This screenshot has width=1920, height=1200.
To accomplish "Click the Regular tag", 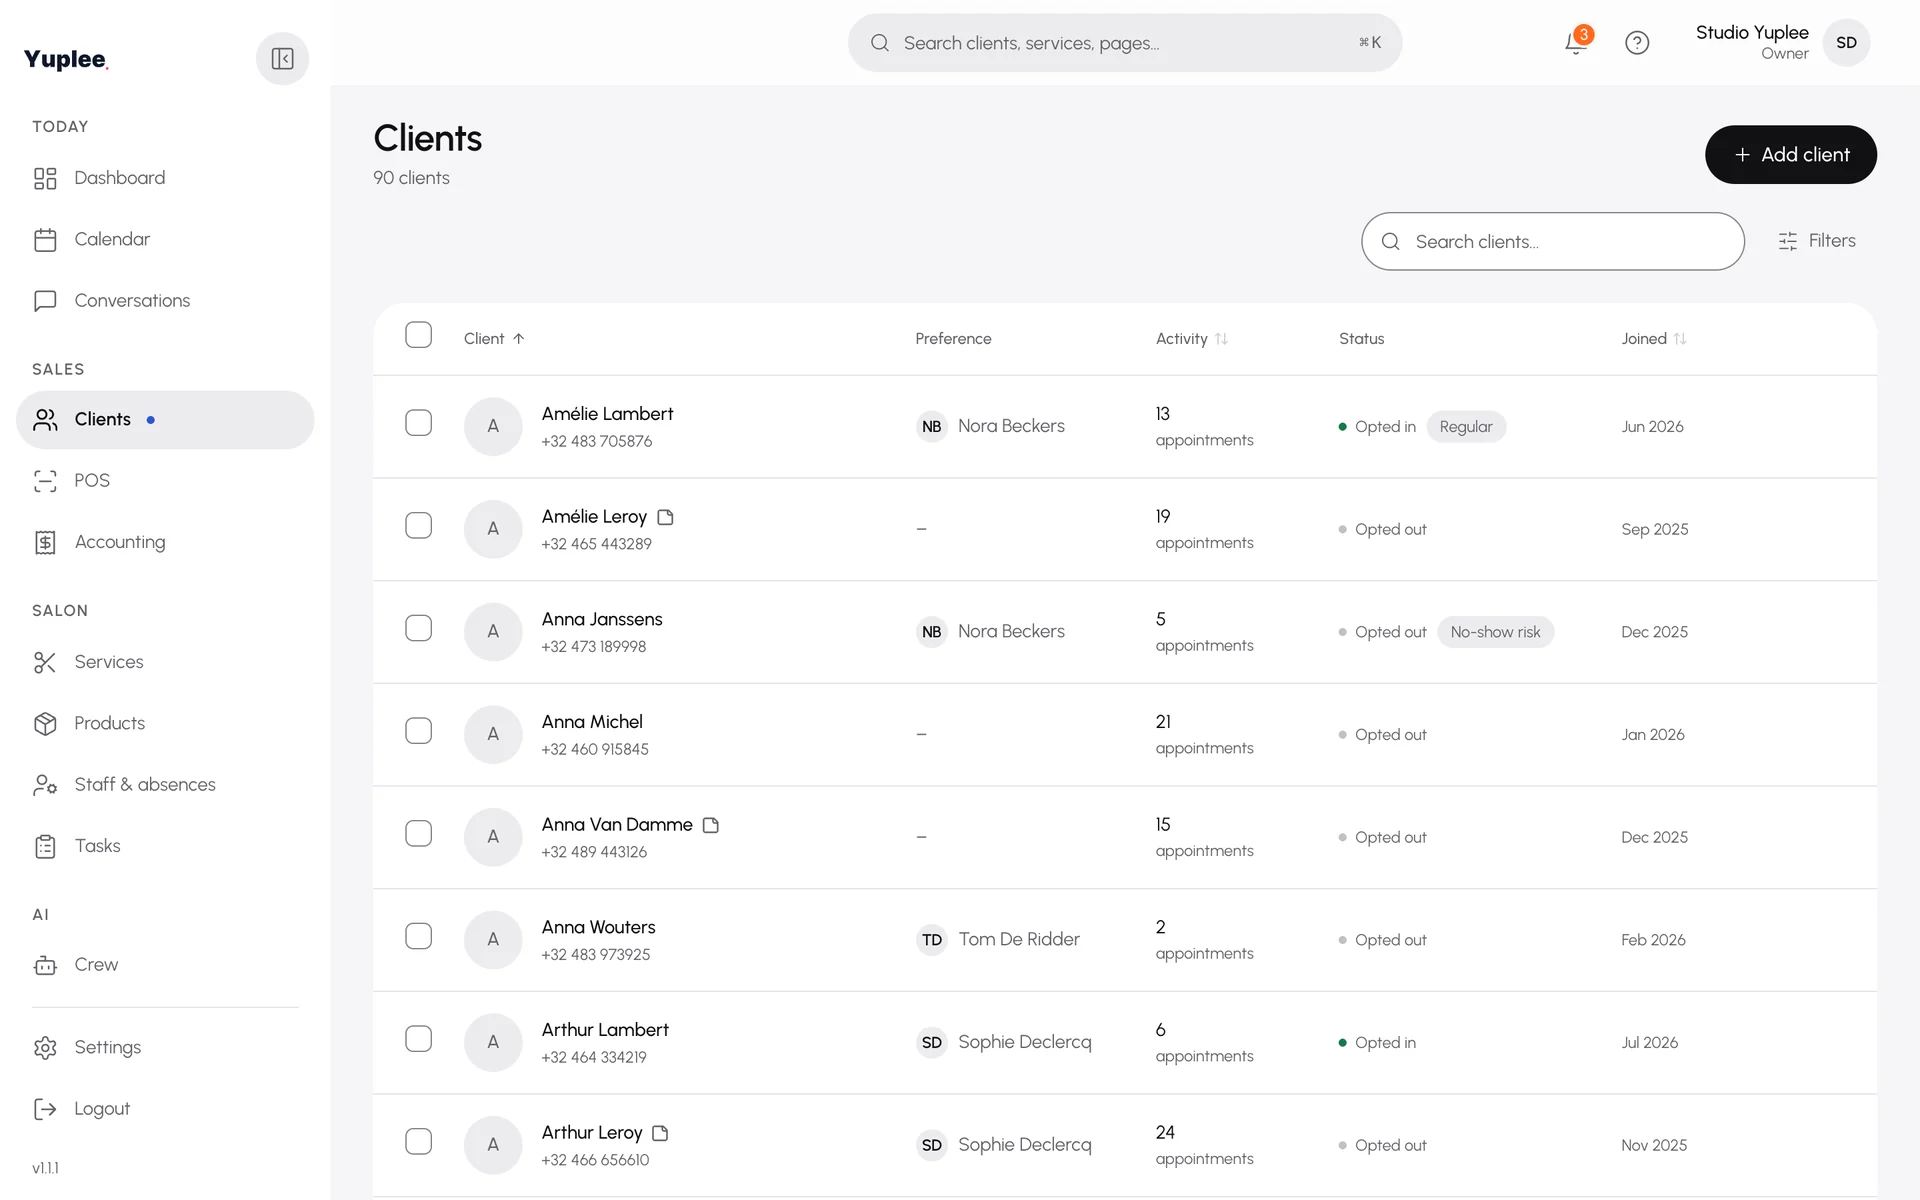I will coord(1466,427).
